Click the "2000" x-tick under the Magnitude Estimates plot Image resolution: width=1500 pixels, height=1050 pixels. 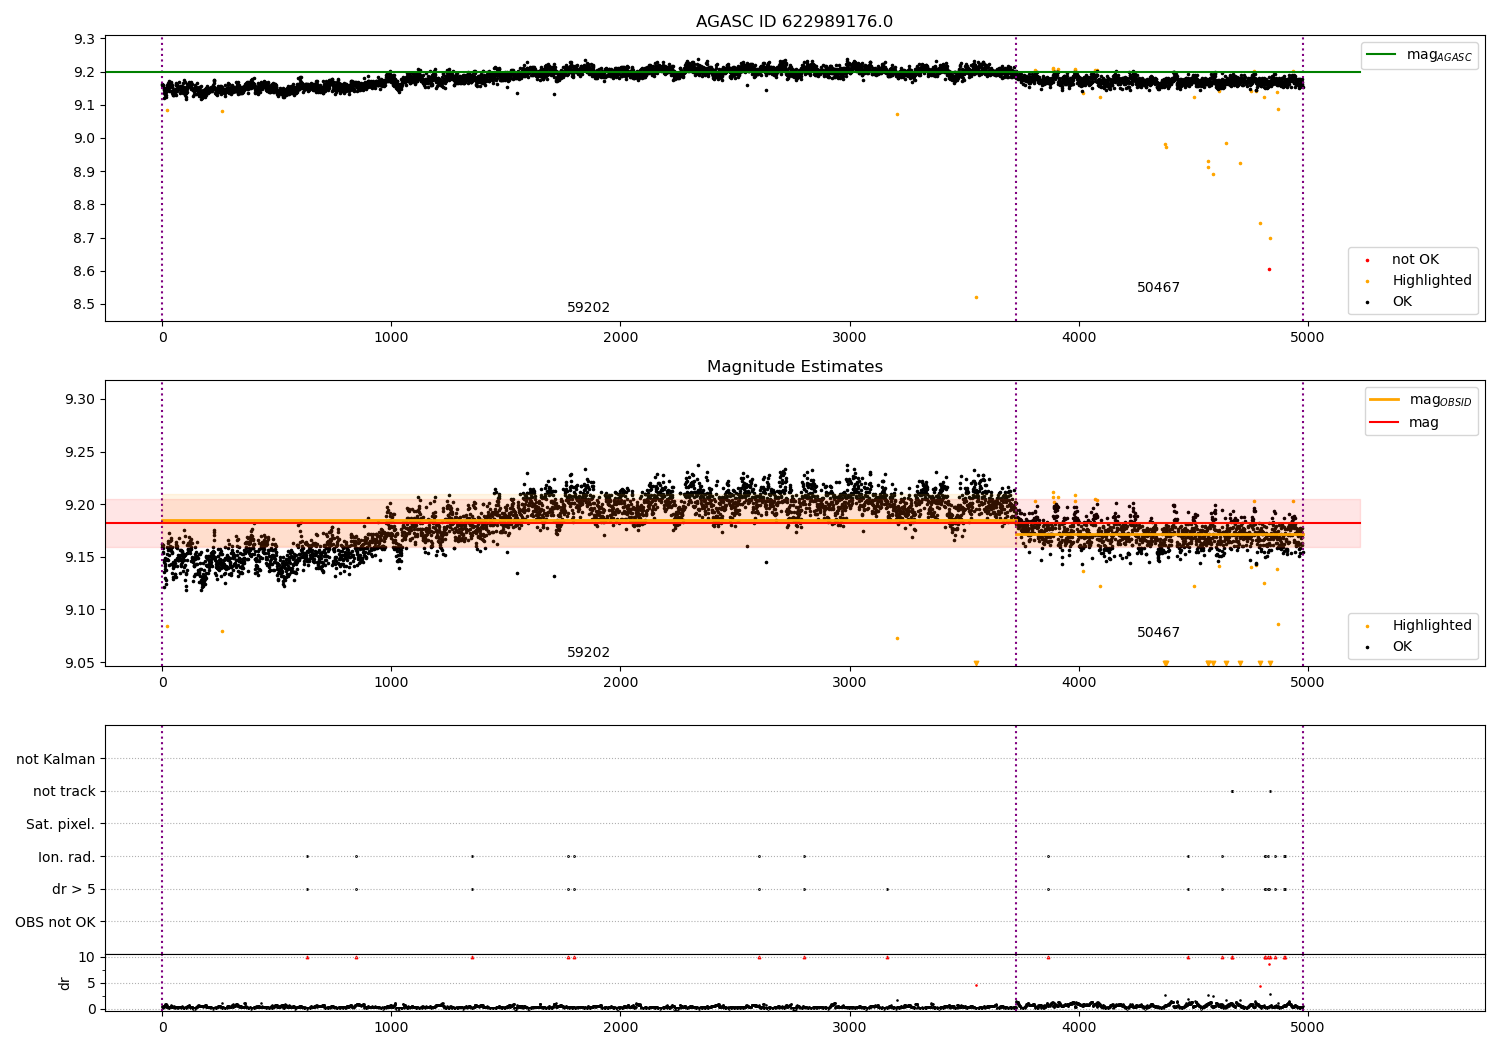621,683
